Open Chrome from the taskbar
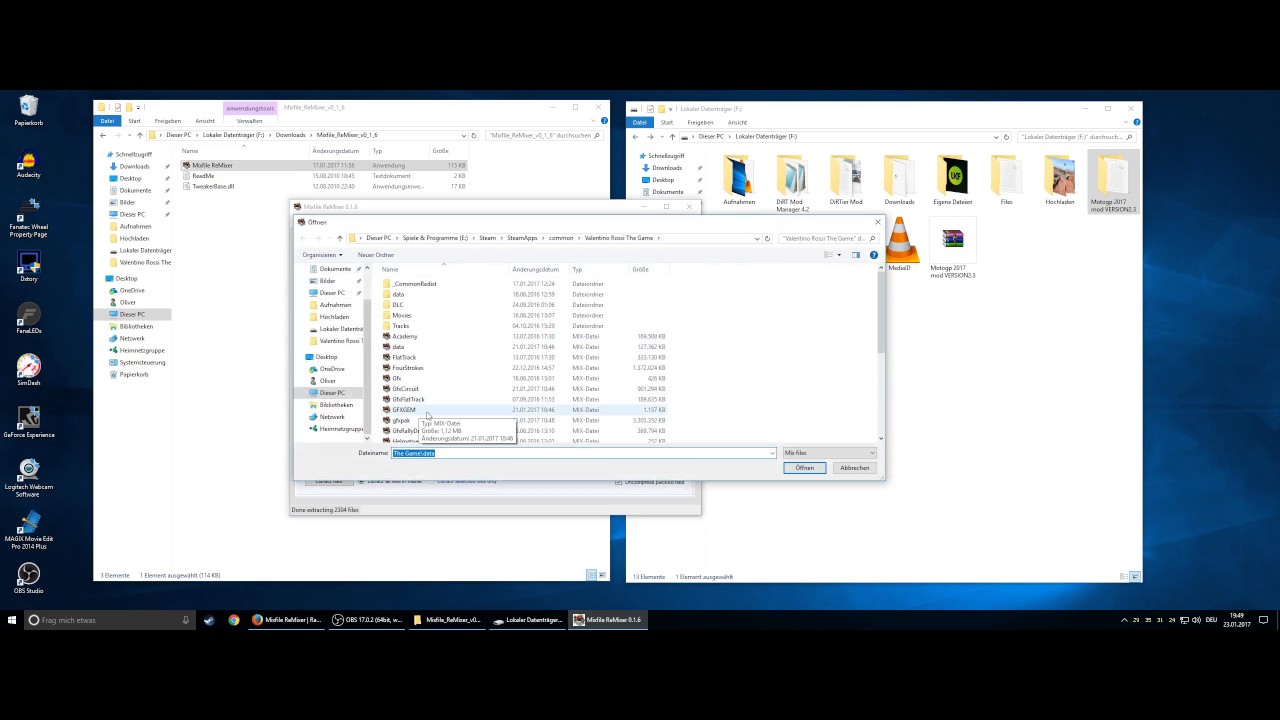This screenshot has height=720, width=1280. pyautogui.click(x=233, y=620)
